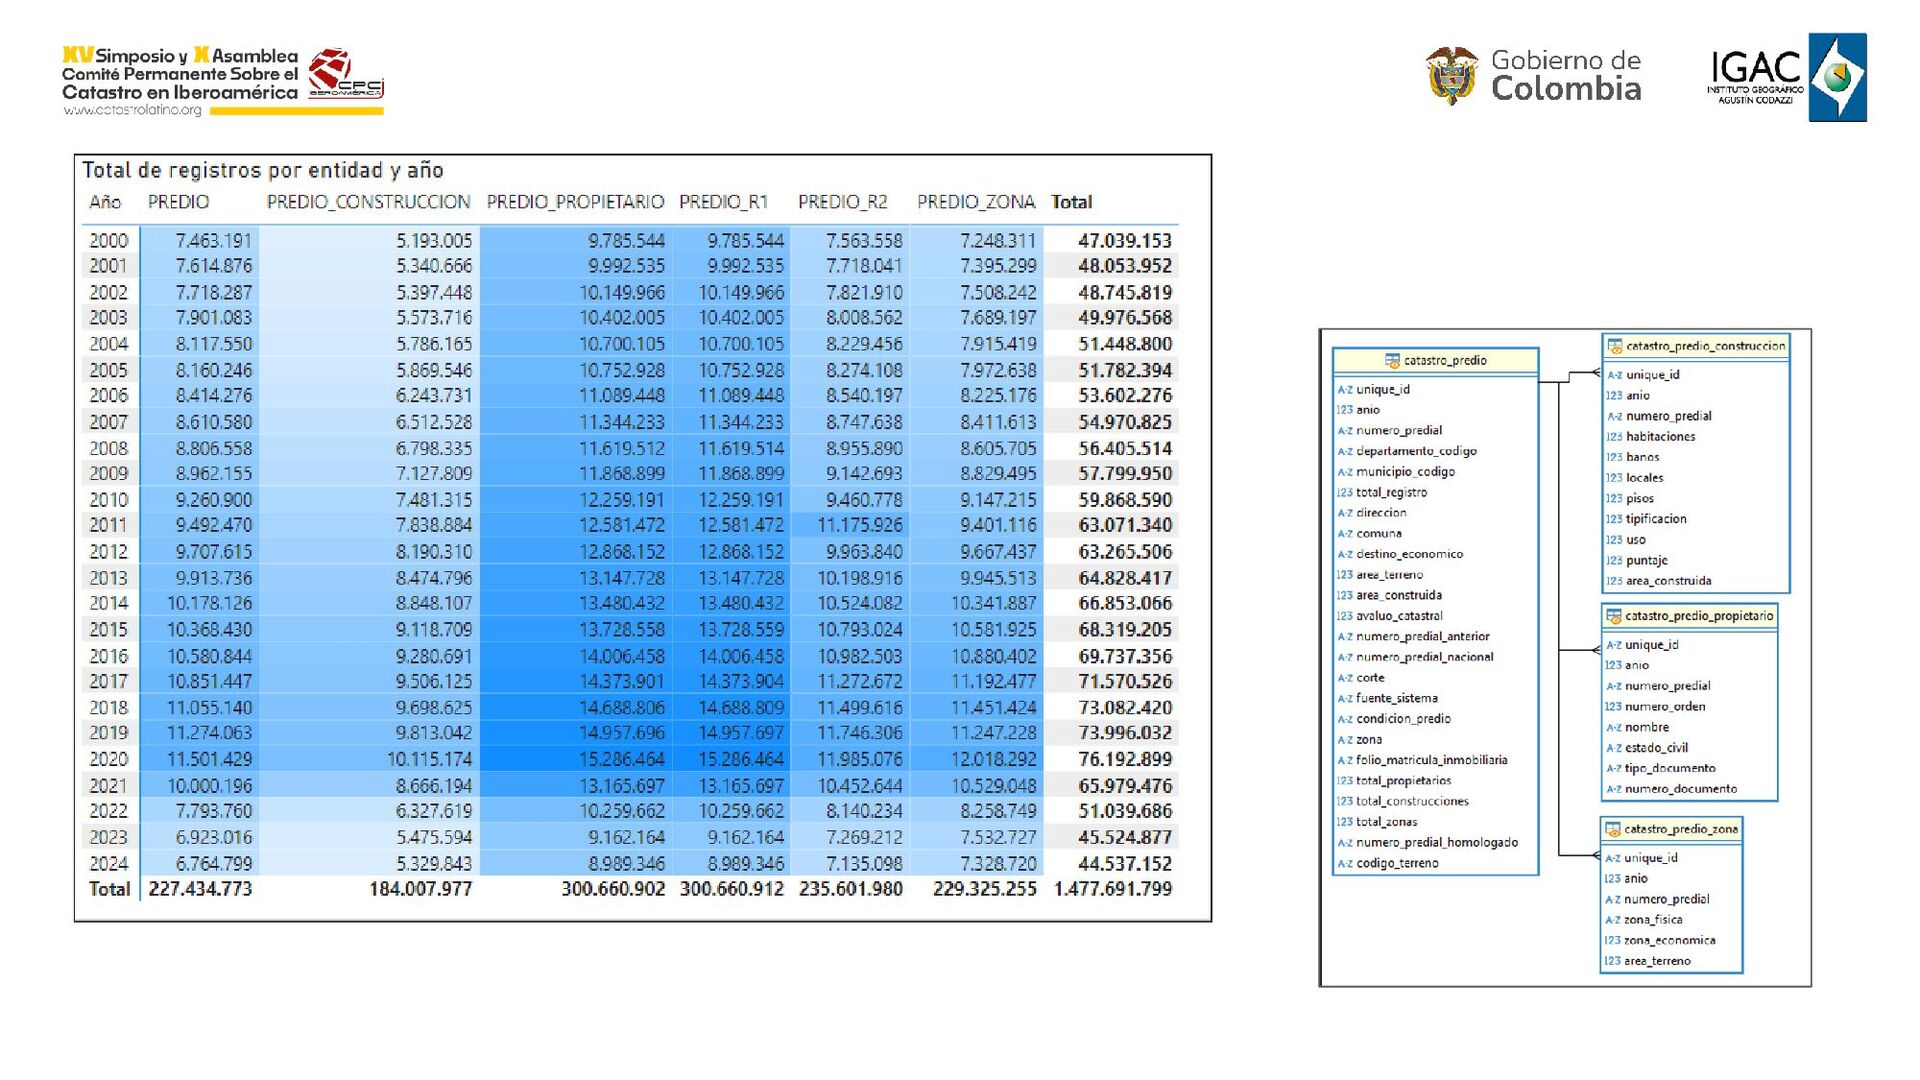Select the PREDIO_CONSTRUCCION column header
Image resolution: width=1920 pixels, height=1080 pixels.
click(368, 202)
